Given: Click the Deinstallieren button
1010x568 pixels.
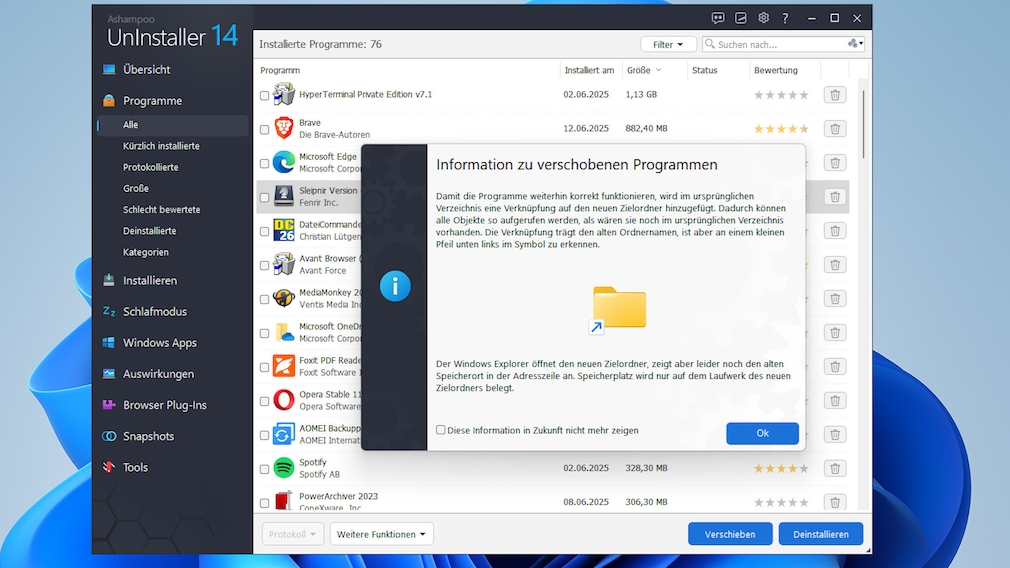Looking at the screenshot, I should (x=820, y=534).
